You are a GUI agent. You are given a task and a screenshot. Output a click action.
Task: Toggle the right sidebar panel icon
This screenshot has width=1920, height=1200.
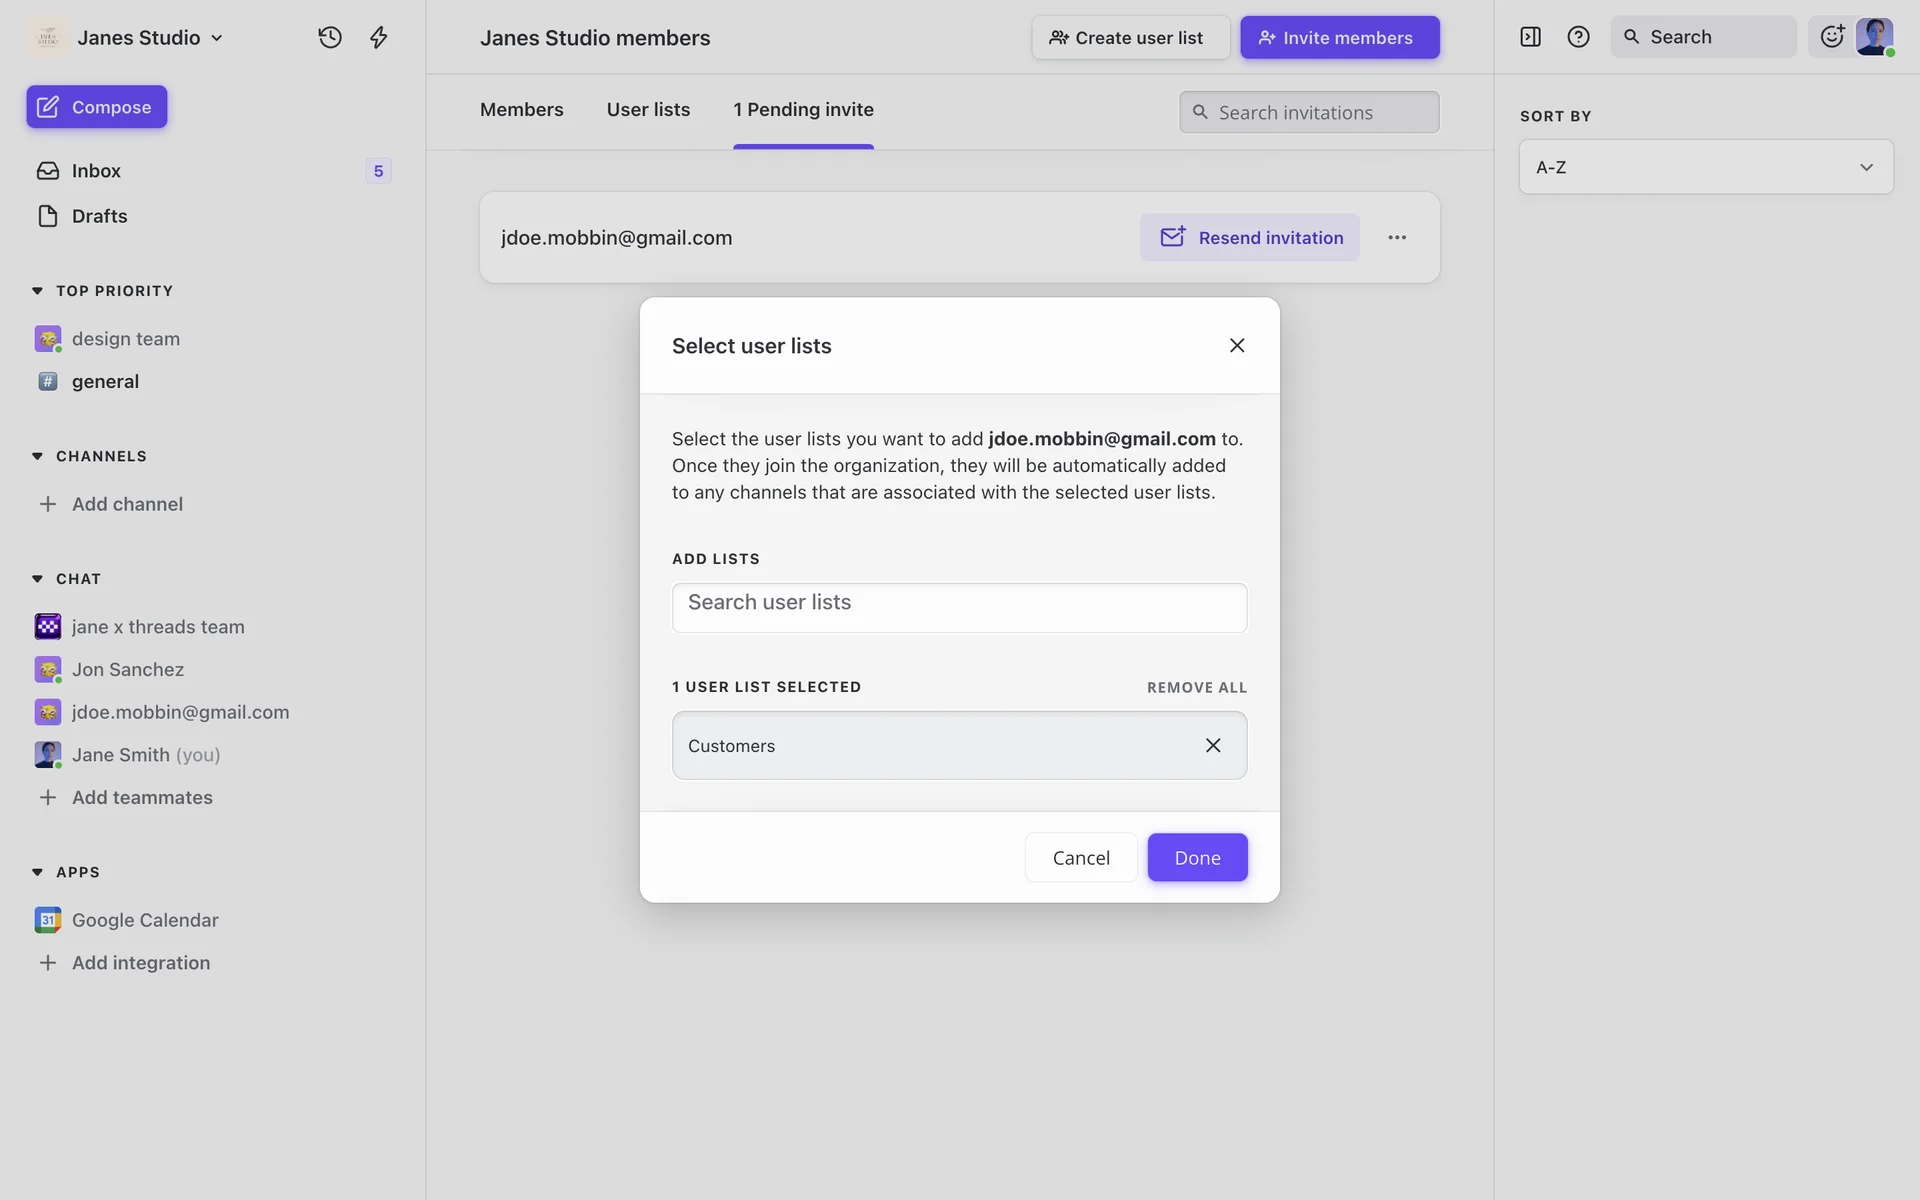(1530, 37)
